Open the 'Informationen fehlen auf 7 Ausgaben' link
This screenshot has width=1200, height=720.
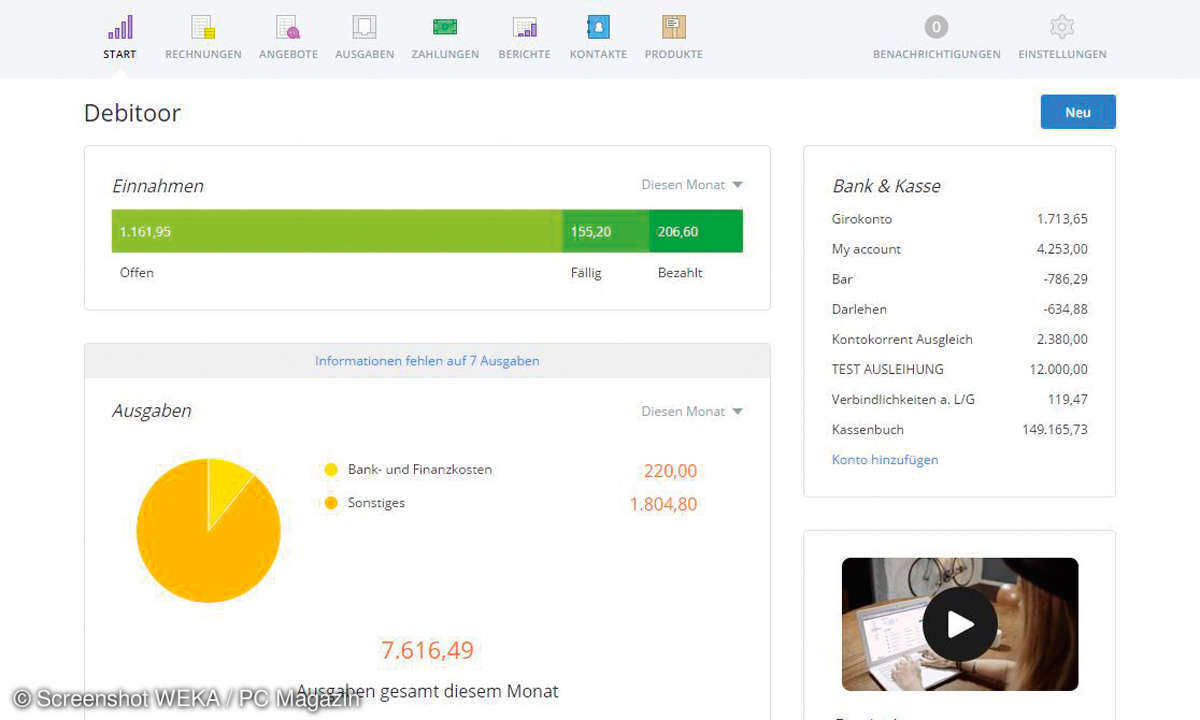[427, 361]
